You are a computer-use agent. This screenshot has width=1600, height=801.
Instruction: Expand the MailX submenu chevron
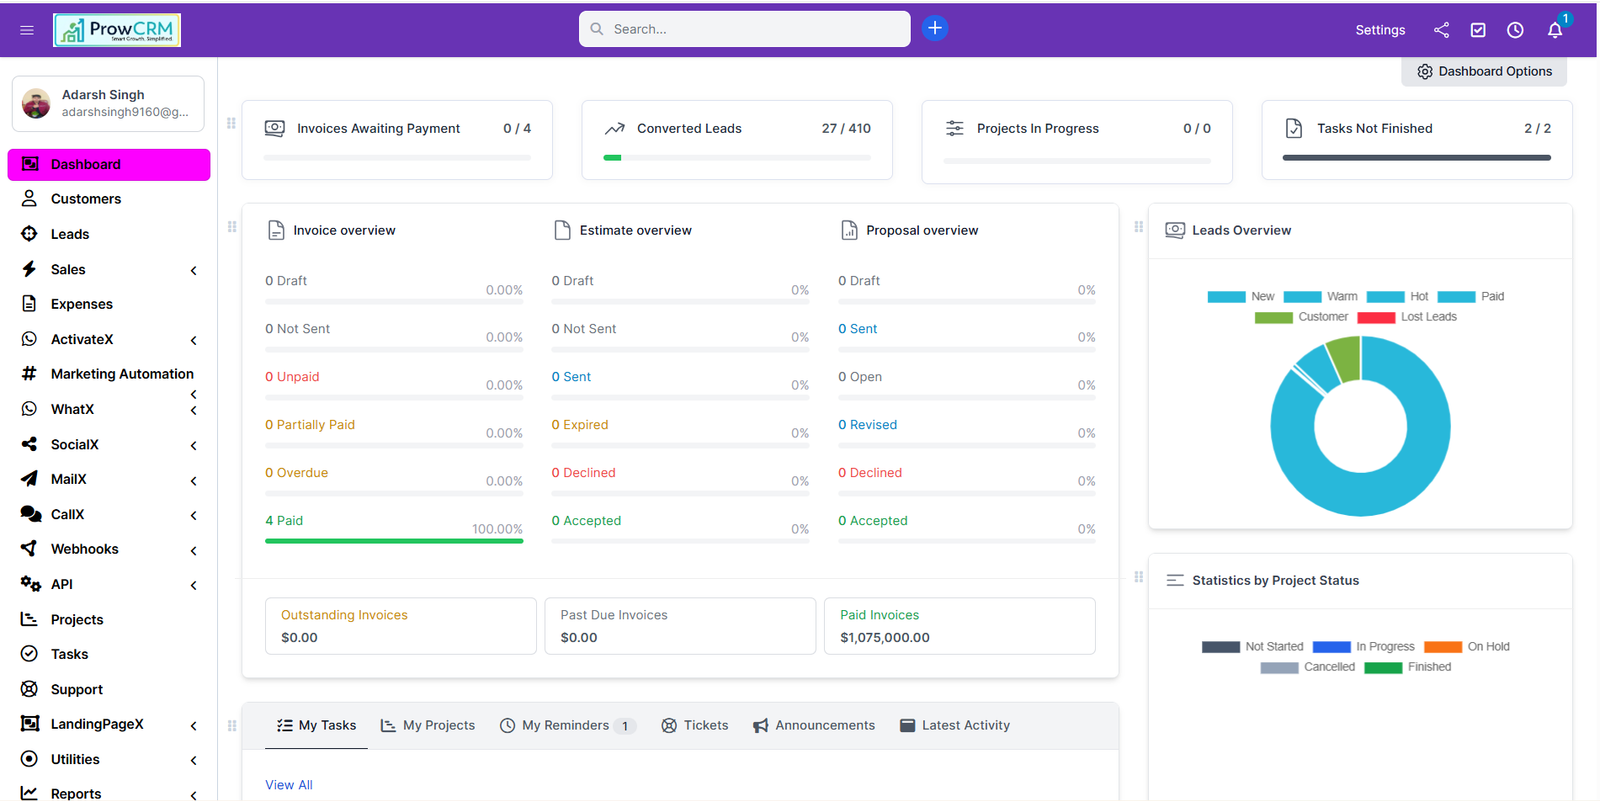click(193, 480)
